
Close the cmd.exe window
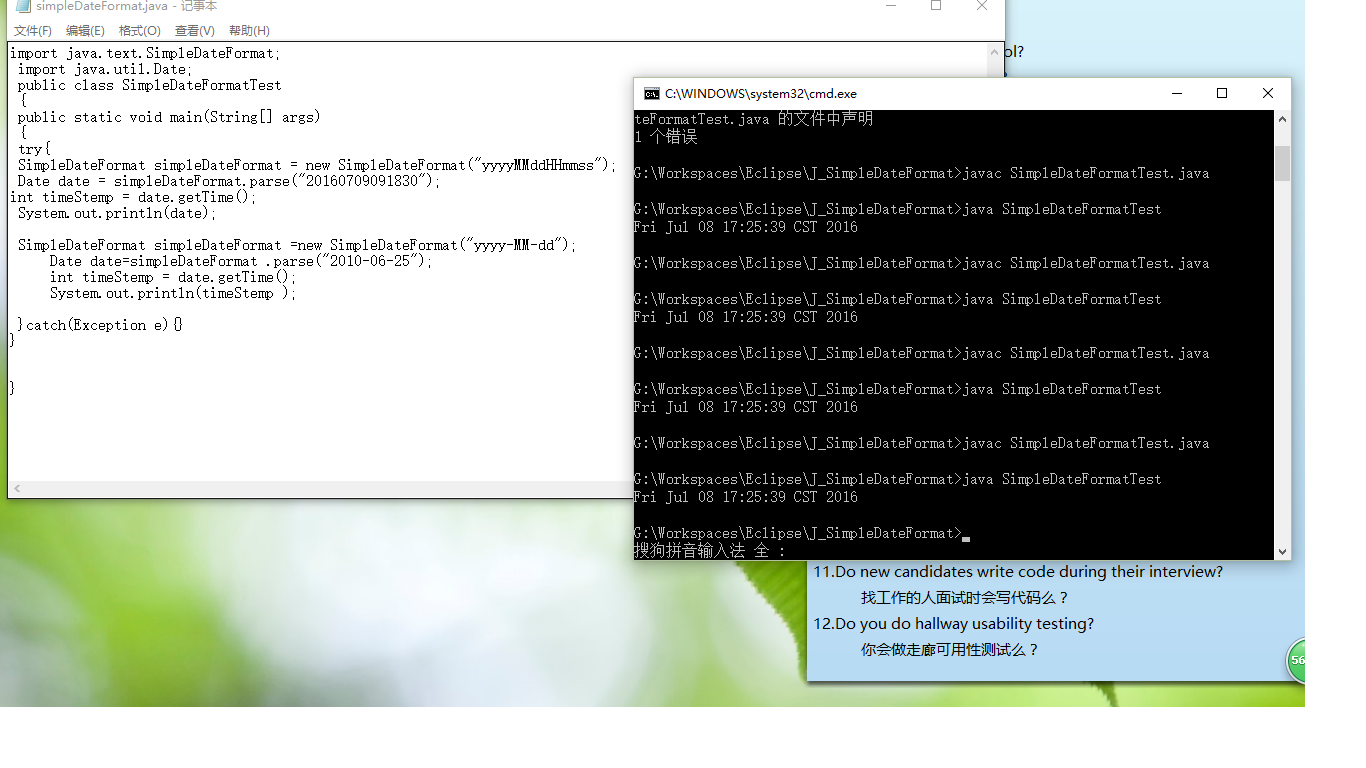coord(1268,94)
